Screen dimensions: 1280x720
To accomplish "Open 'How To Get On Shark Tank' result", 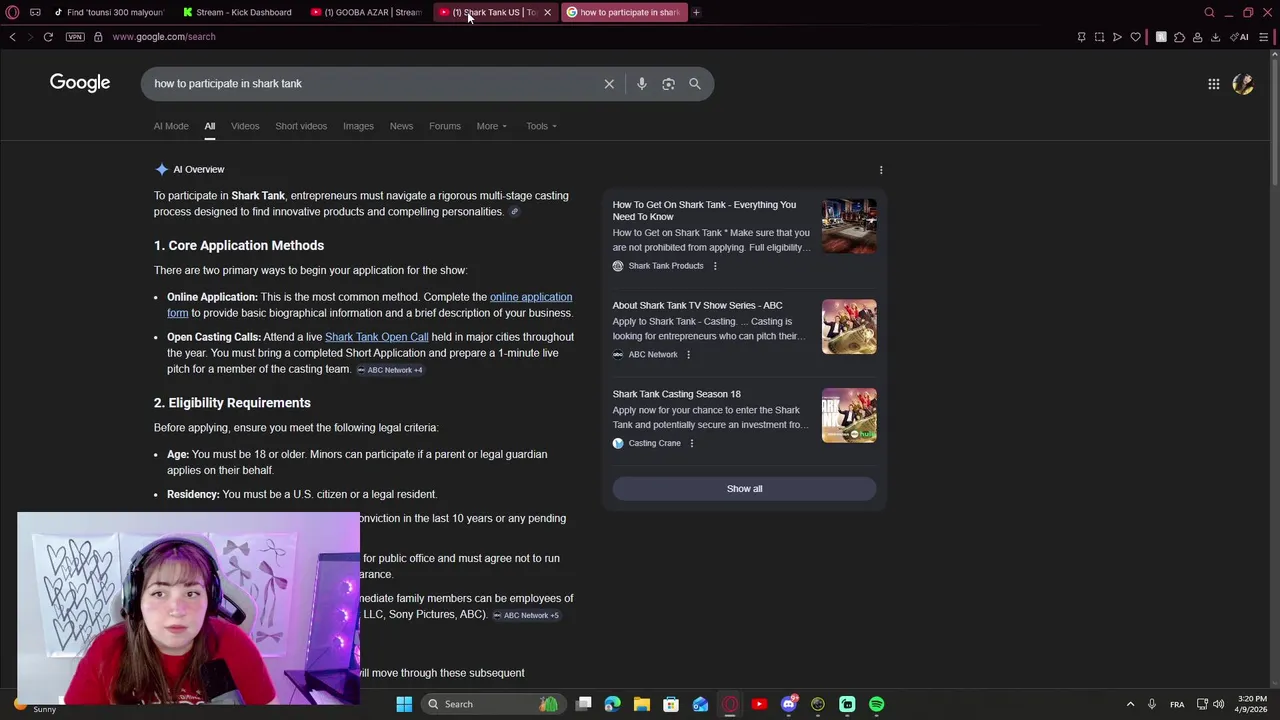I will tap(704, 211).
